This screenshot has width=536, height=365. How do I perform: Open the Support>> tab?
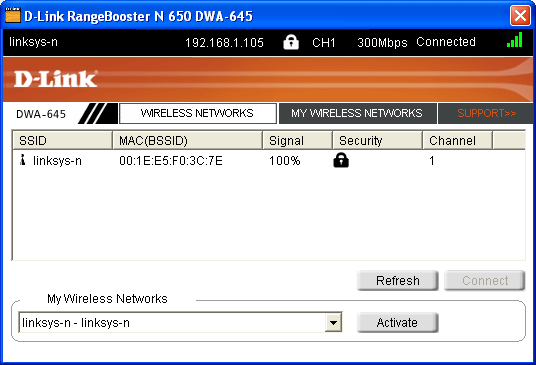point(486,113)
